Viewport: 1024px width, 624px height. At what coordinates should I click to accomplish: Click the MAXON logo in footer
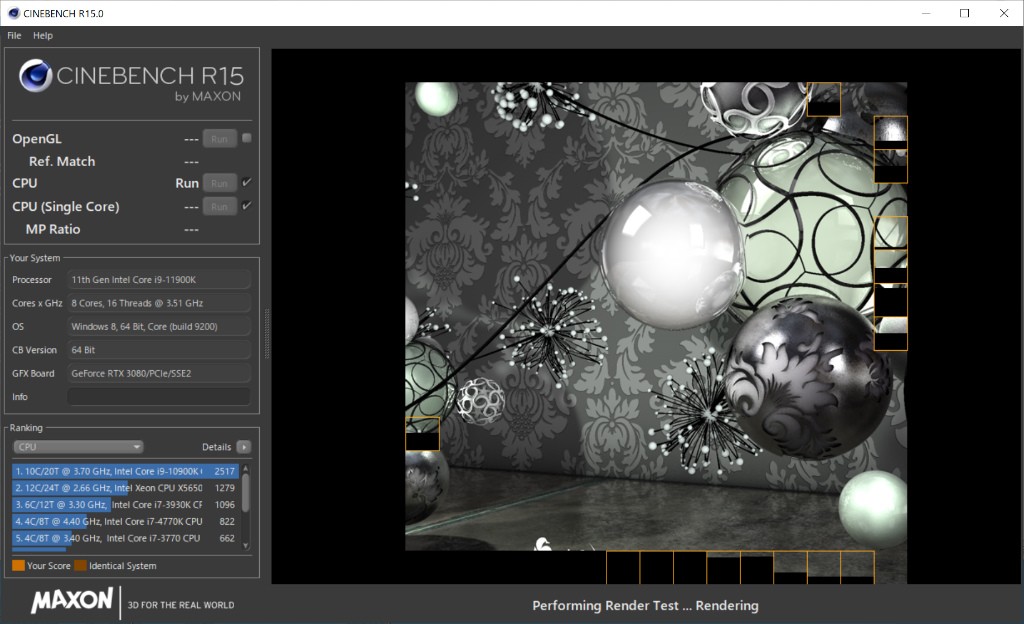coord(72,600)
